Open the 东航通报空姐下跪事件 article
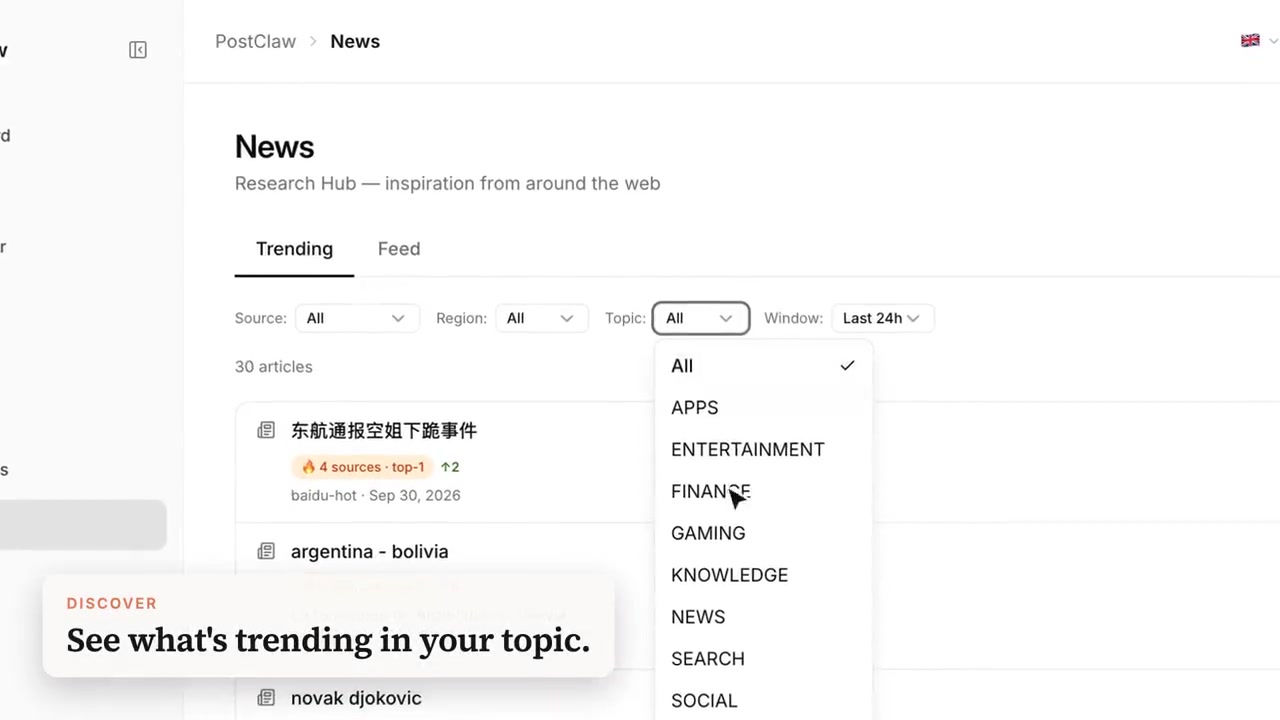 (384, 430)
